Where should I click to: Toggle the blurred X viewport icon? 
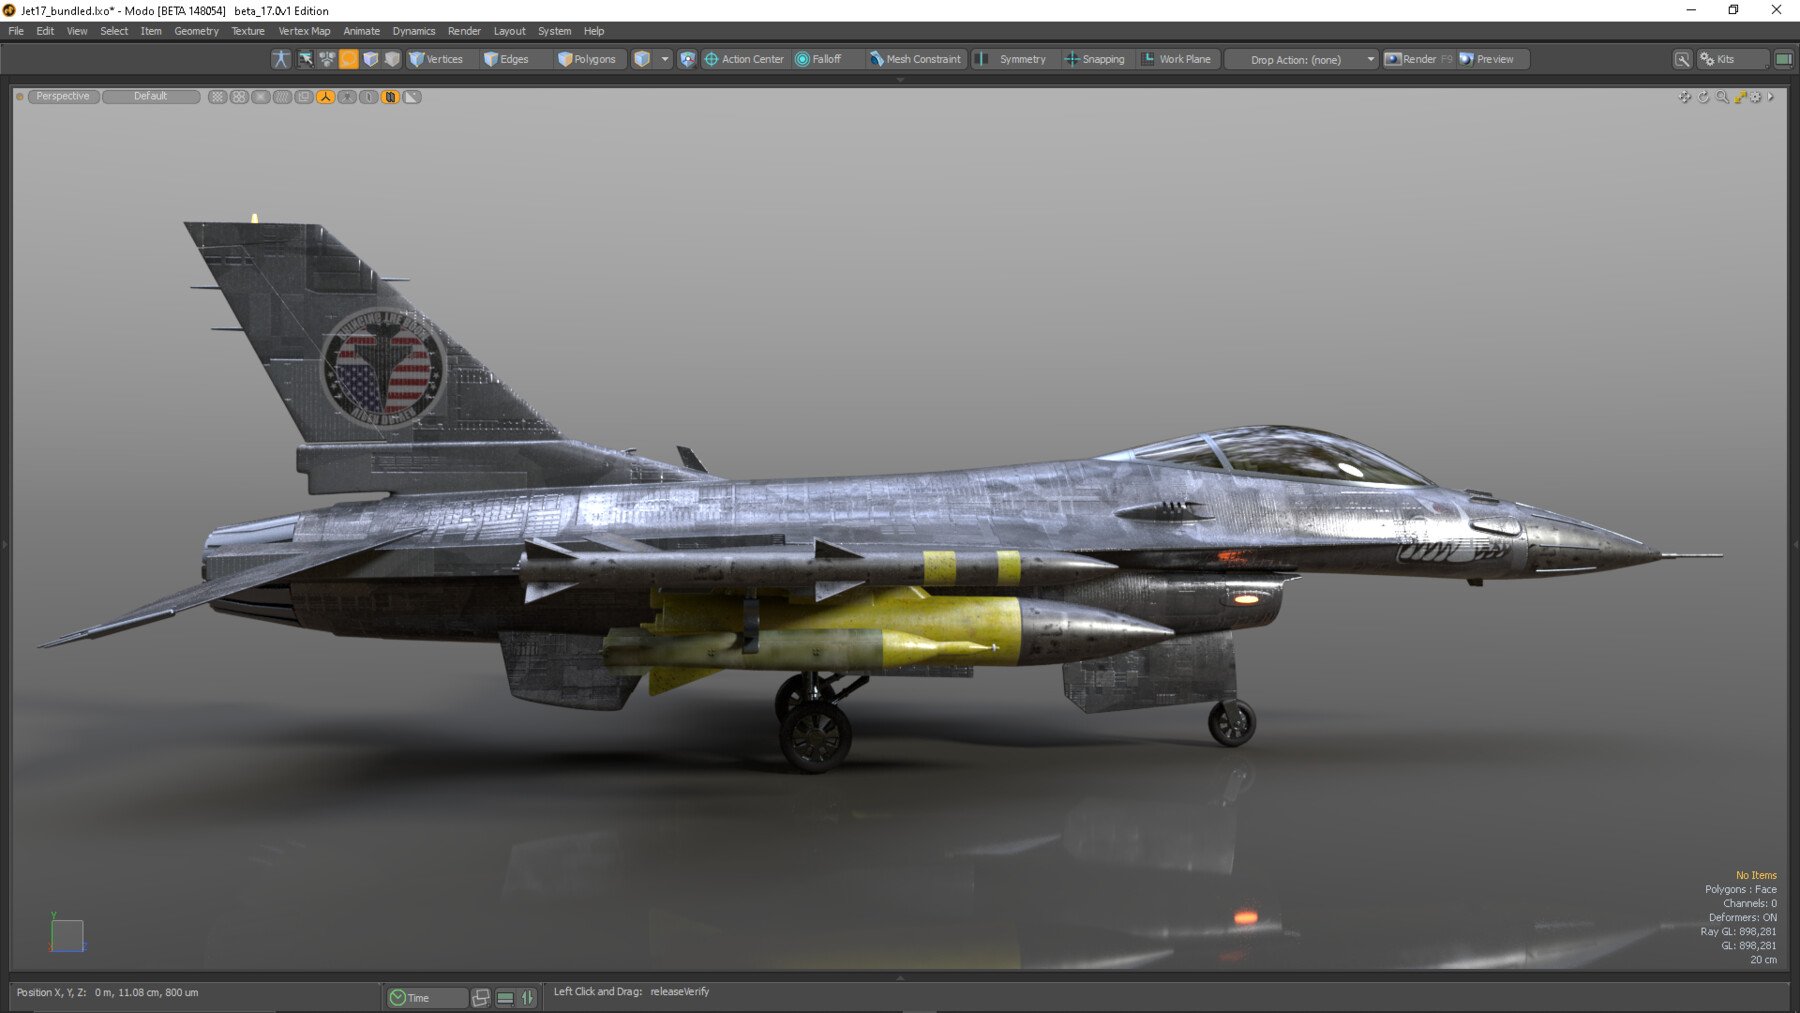pyautogui.click(x=261, y=97)
